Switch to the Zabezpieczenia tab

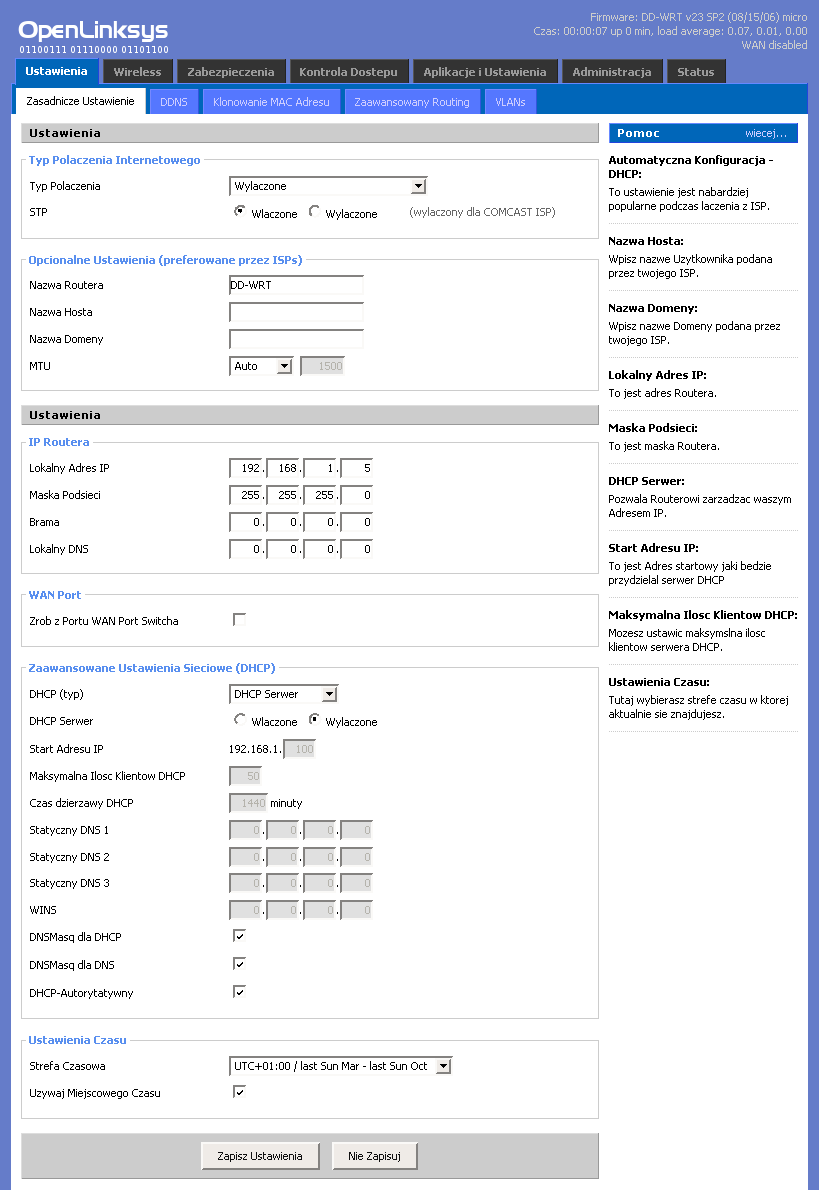coord(231,72)
